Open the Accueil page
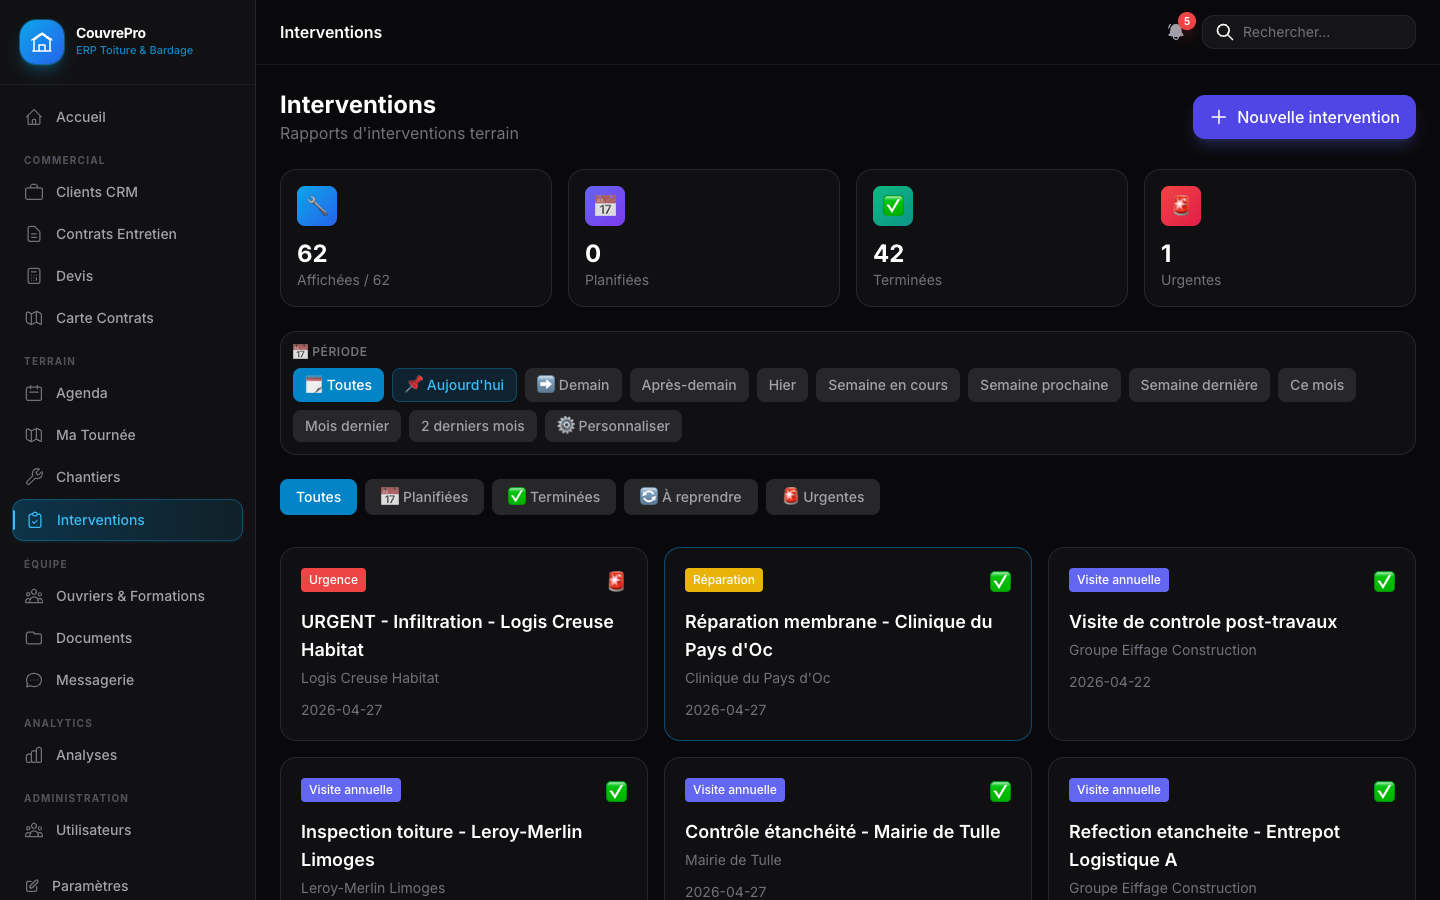Image resolution: width=1440 pixels, height=900 pixels. tap(127, 117)
